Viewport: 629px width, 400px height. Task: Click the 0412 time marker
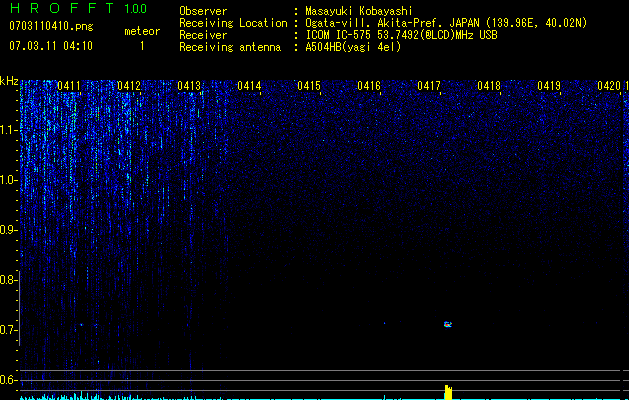129,86
